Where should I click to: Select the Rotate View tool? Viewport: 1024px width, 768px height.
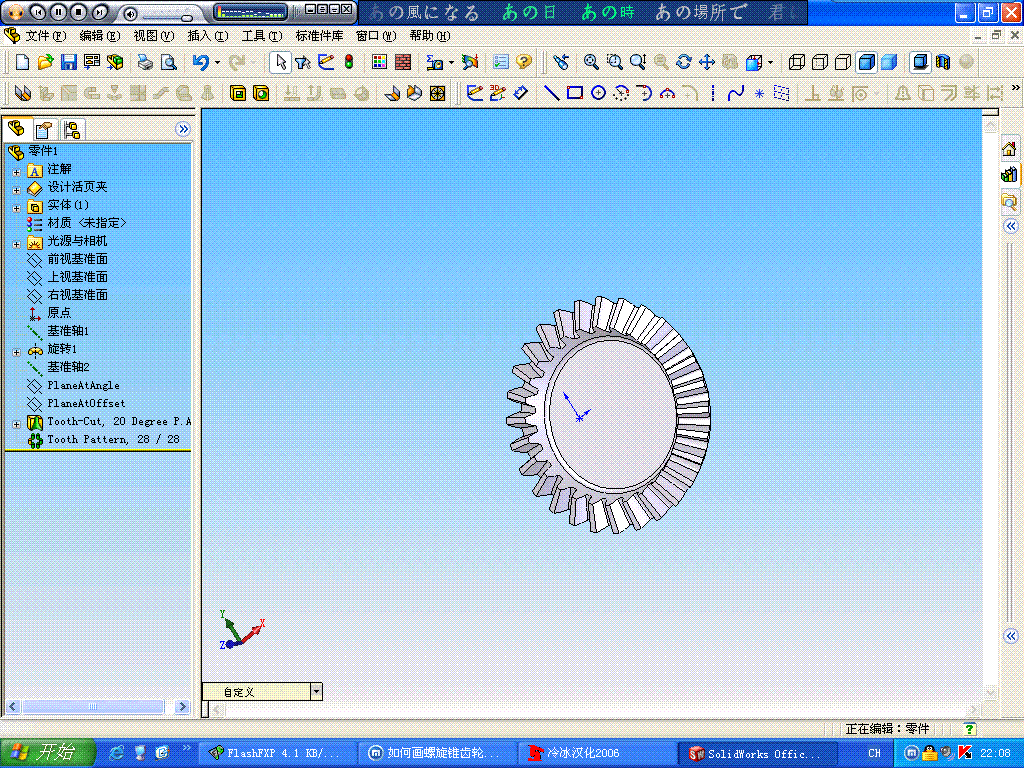point(682,62)
